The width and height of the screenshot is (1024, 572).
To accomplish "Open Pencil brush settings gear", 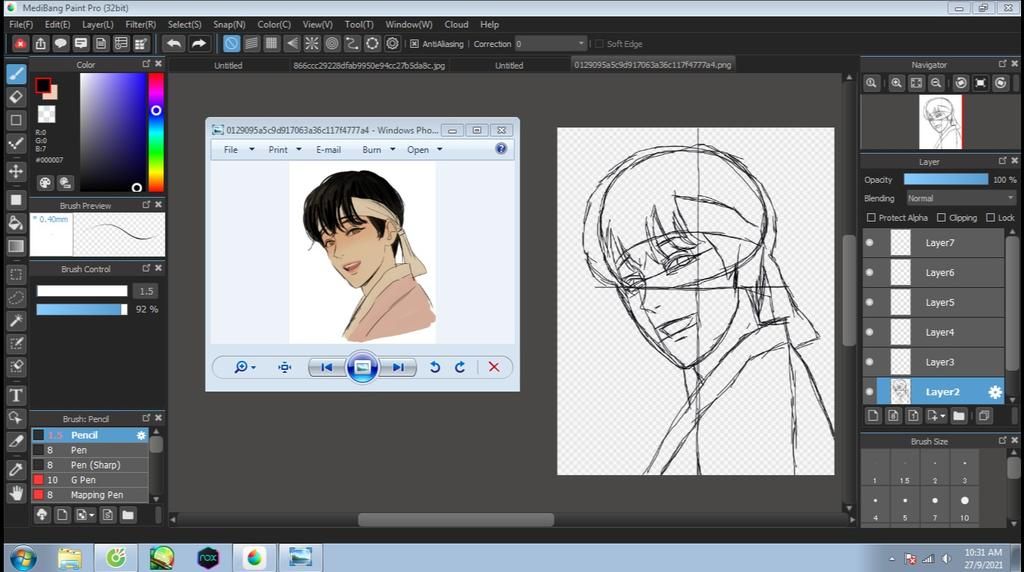I will [x=141, y=435].
